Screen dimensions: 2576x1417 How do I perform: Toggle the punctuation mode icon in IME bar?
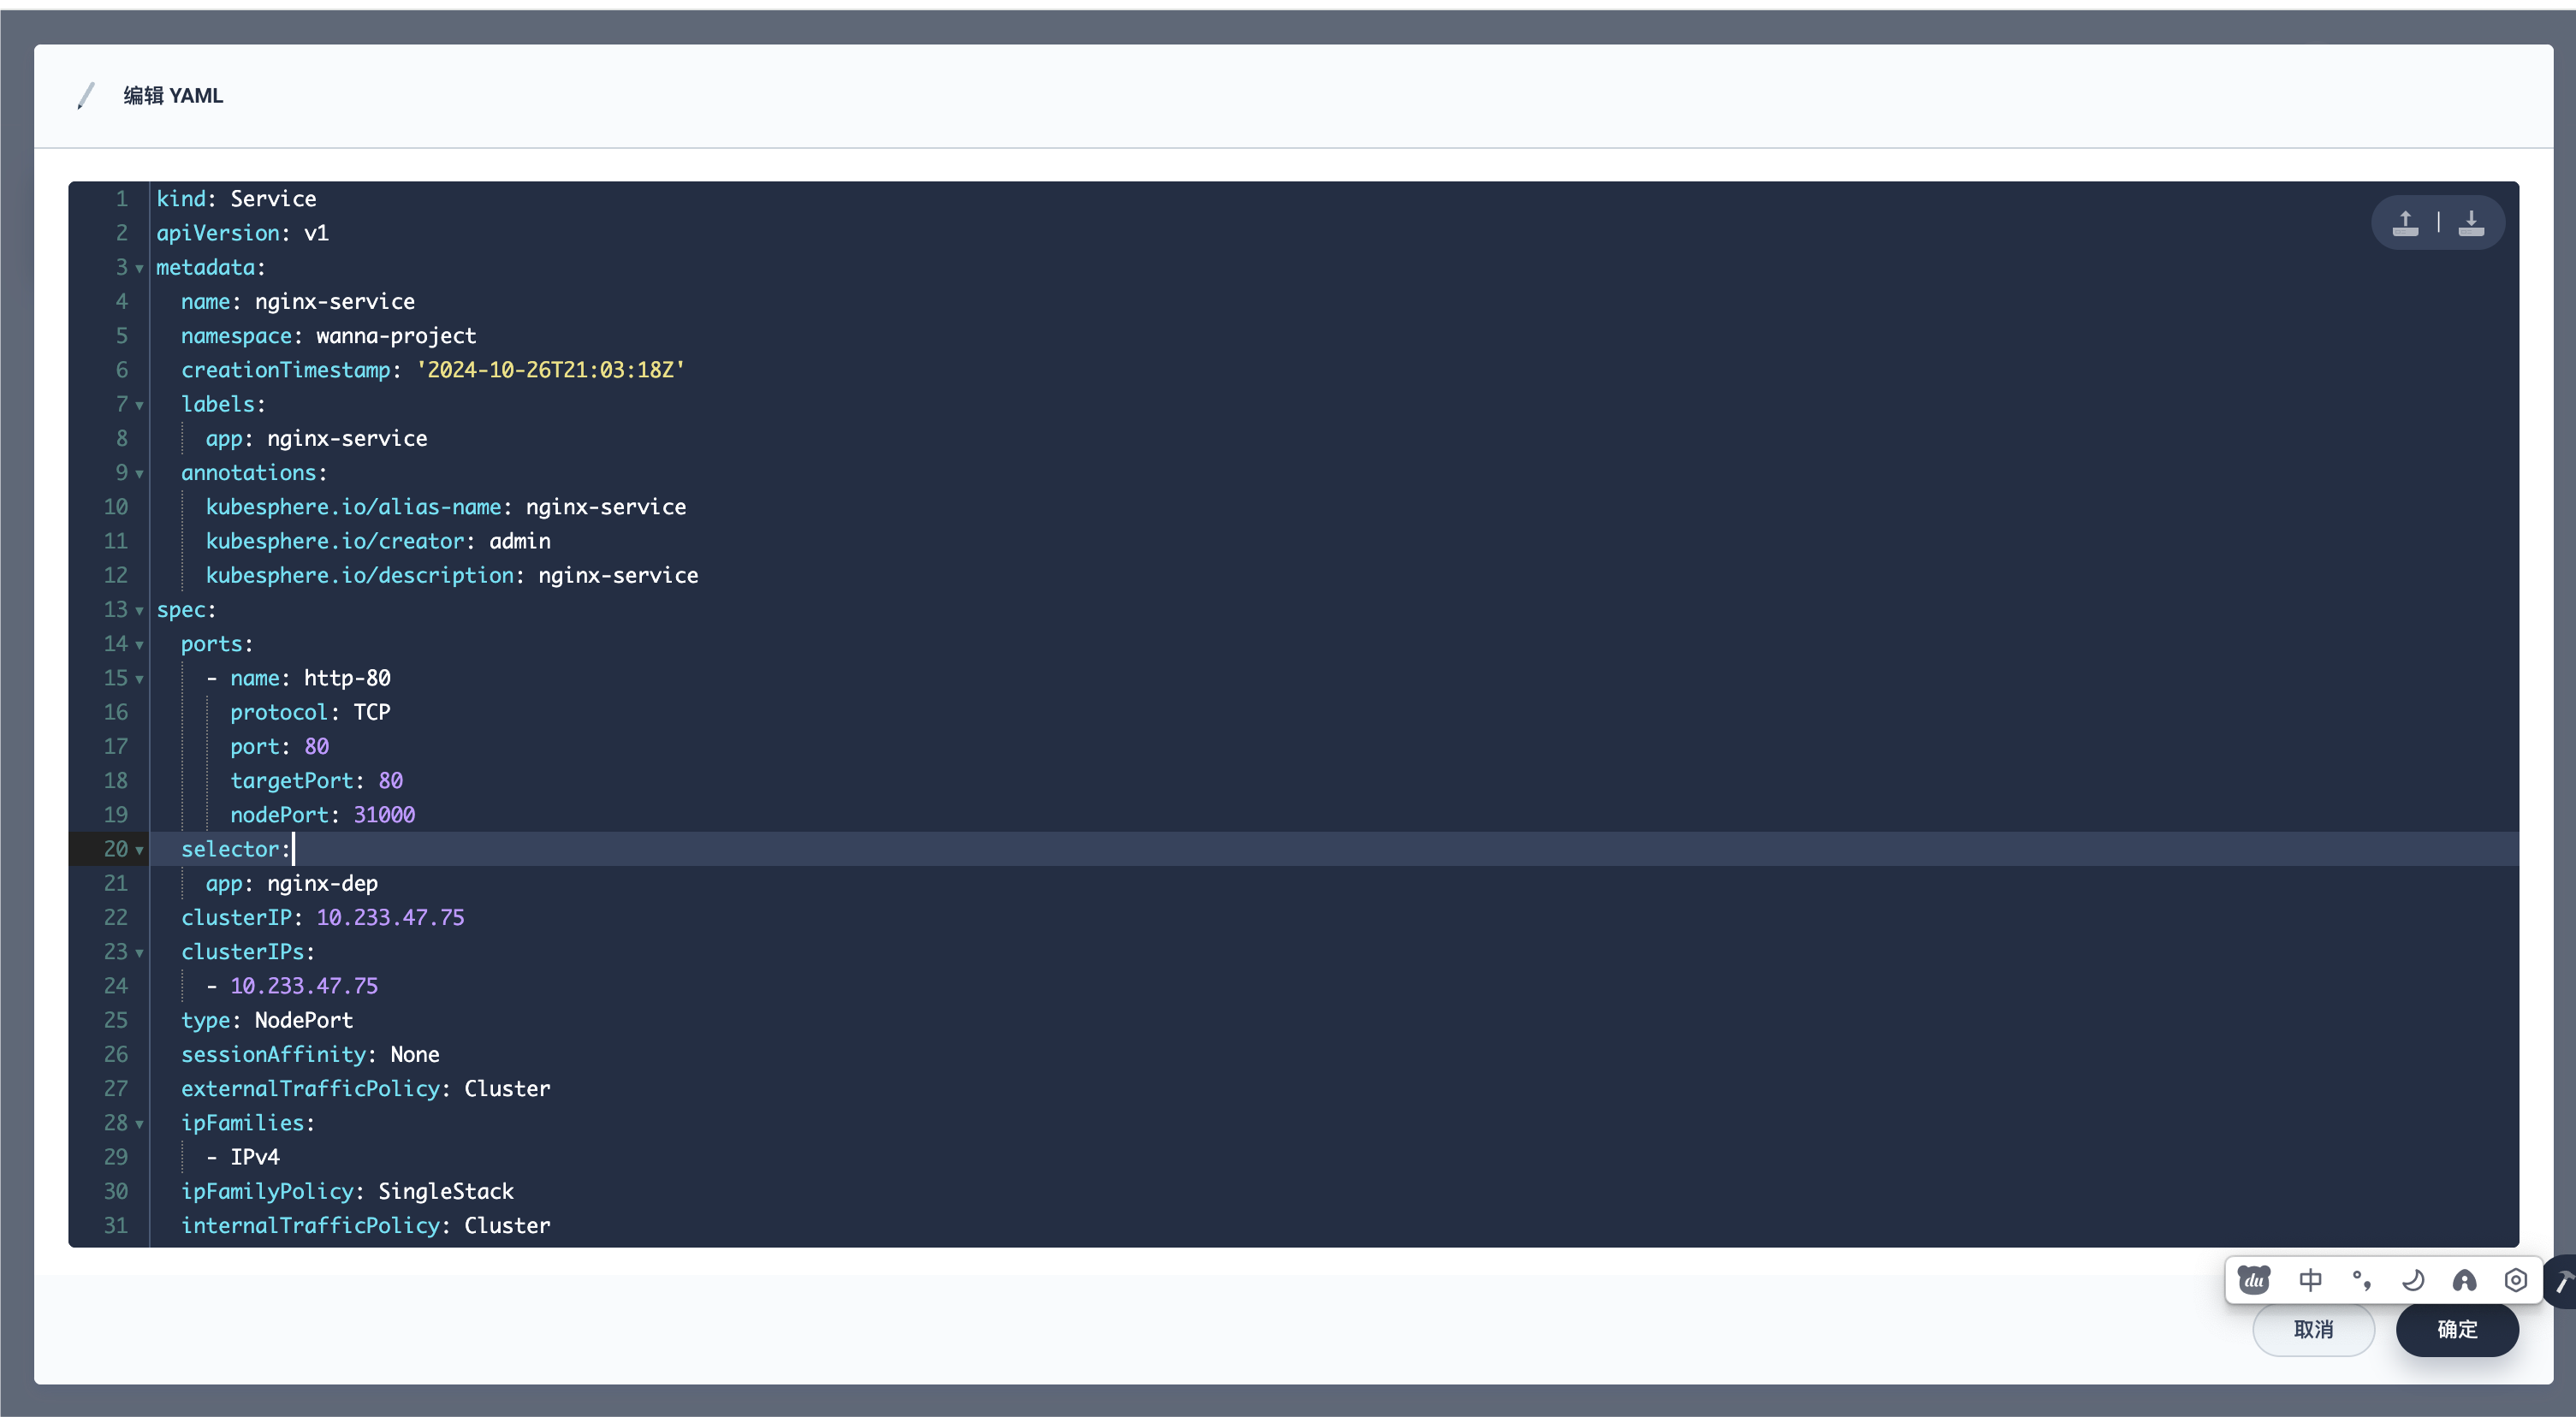coord(2362,1280)
